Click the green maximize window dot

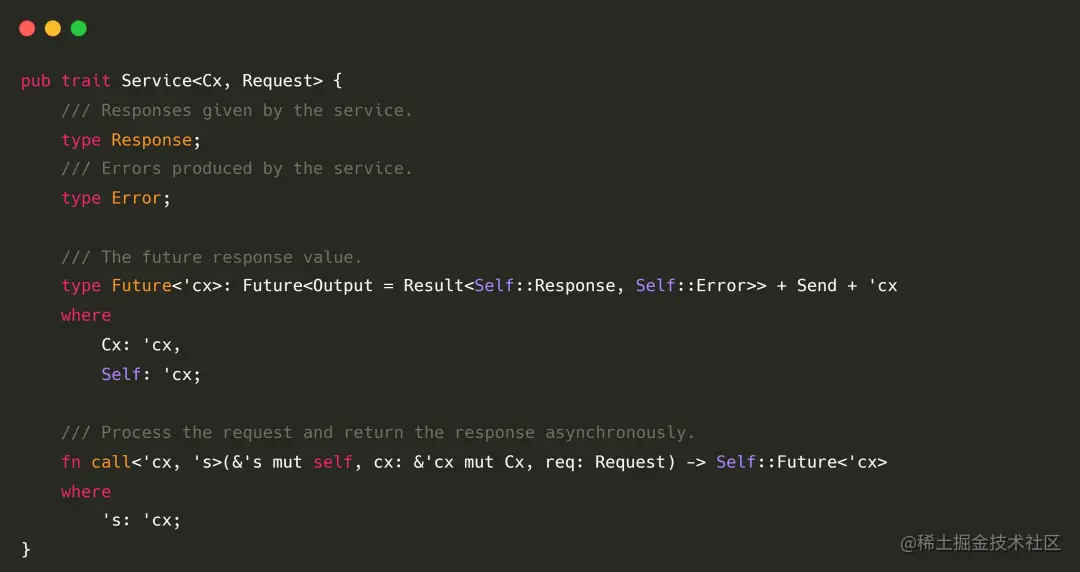tap(79, 28)
